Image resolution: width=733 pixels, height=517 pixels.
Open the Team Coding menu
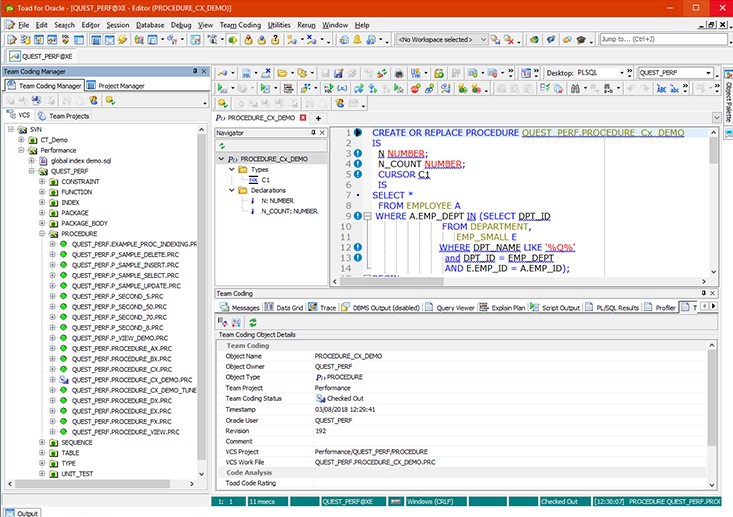click(x=240, y=25)
